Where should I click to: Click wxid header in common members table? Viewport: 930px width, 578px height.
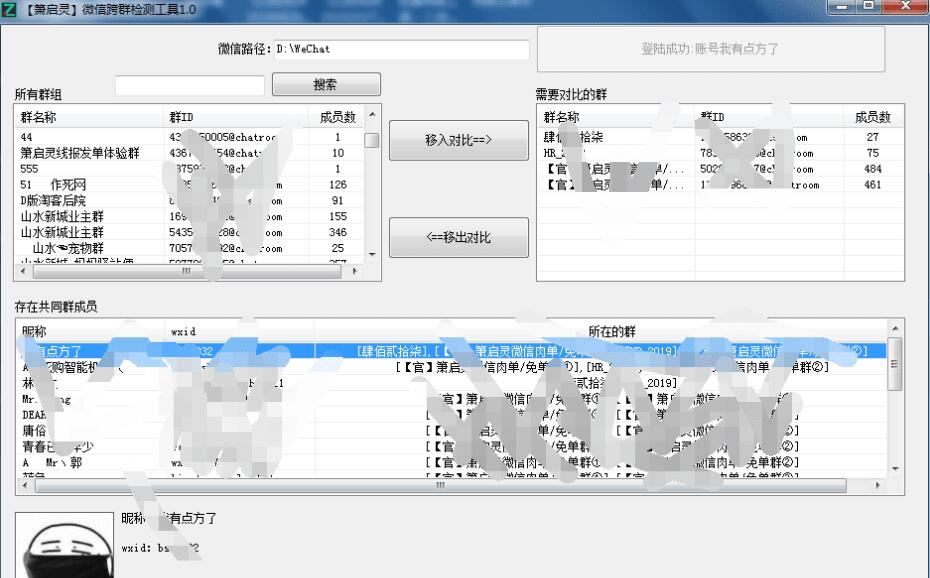pyautogui.click(x=240, y=331)
